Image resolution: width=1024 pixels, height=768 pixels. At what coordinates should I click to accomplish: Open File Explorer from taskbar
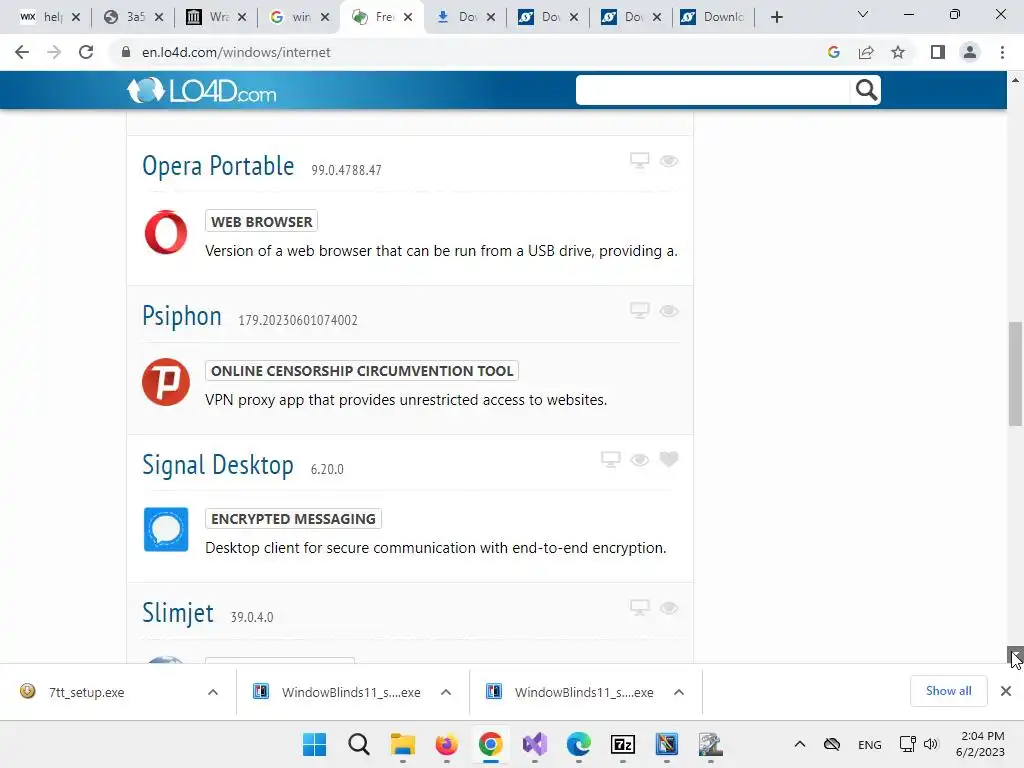point(402,744)
